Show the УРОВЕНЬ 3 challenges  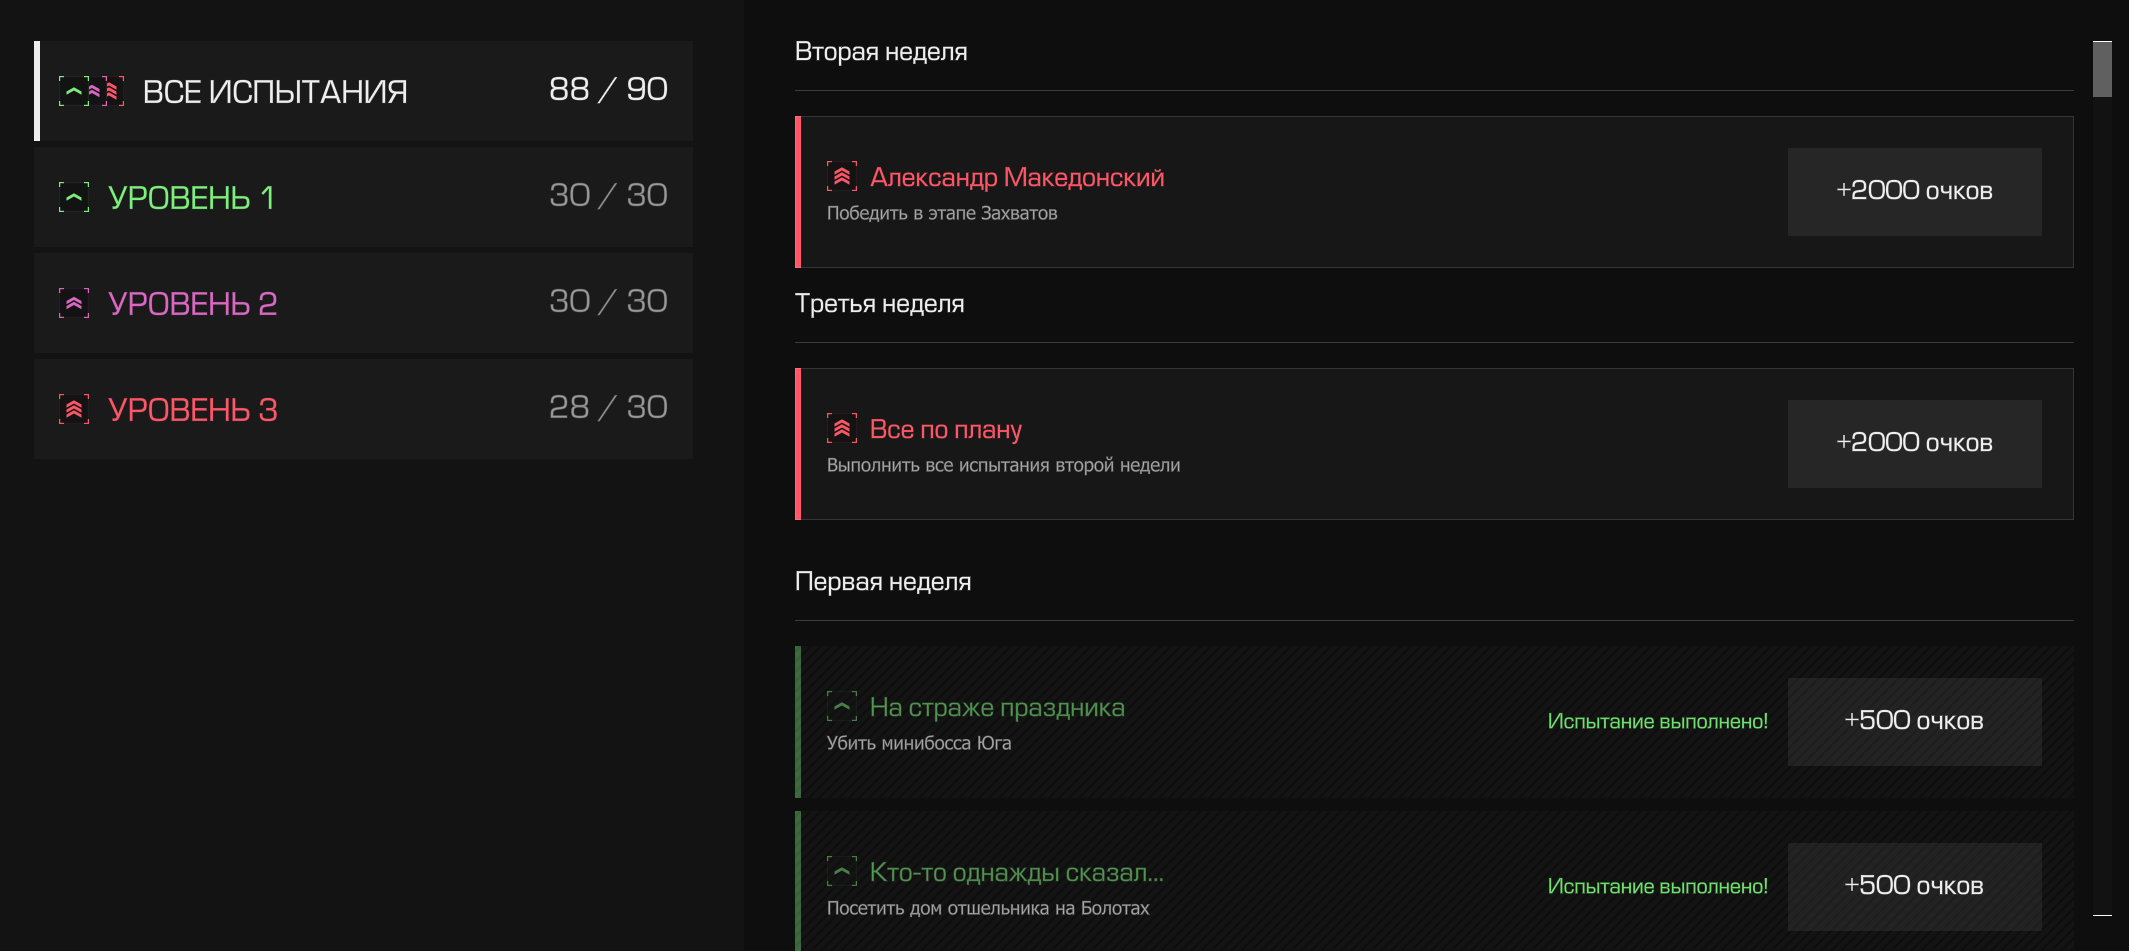pos(364,409)
